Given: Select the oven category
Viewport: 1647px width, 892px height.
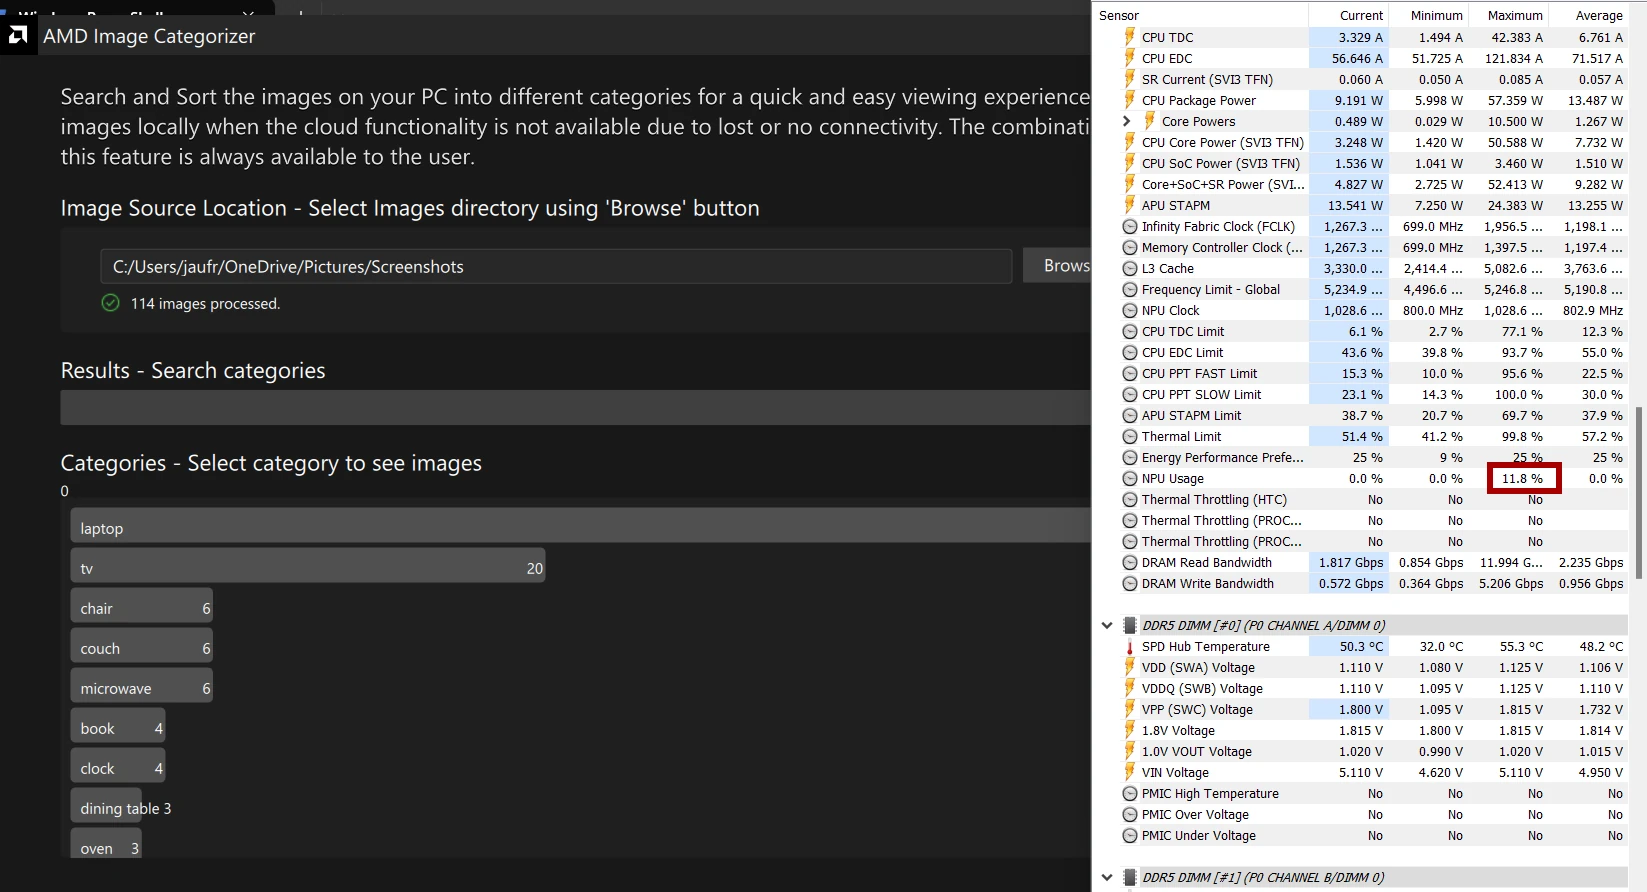Looking at the screenshot, I should pyautogui.click(x=105, y=843).
